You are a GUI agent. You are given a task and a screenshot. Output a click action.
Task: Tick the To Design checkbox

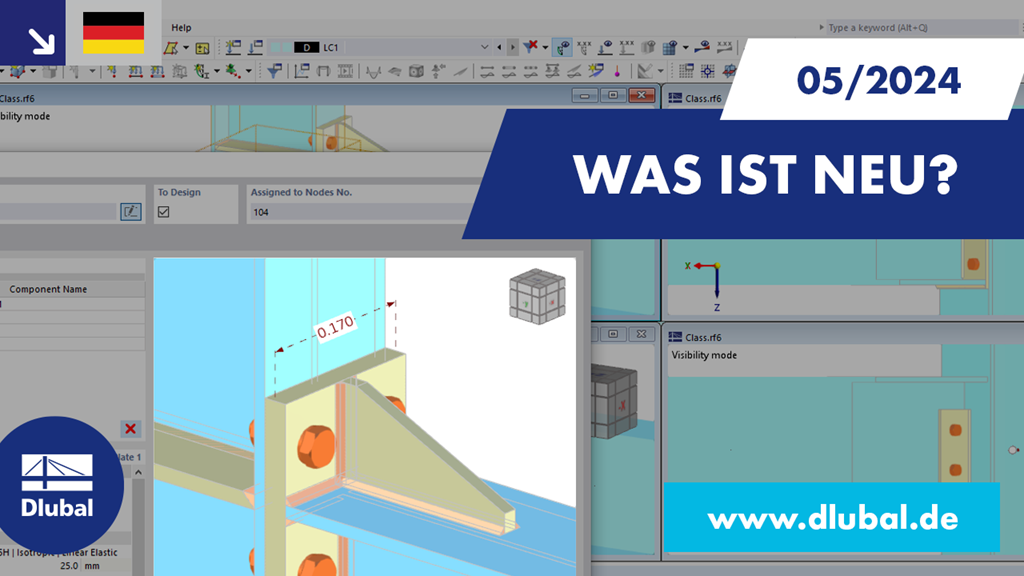click(163, 212)
